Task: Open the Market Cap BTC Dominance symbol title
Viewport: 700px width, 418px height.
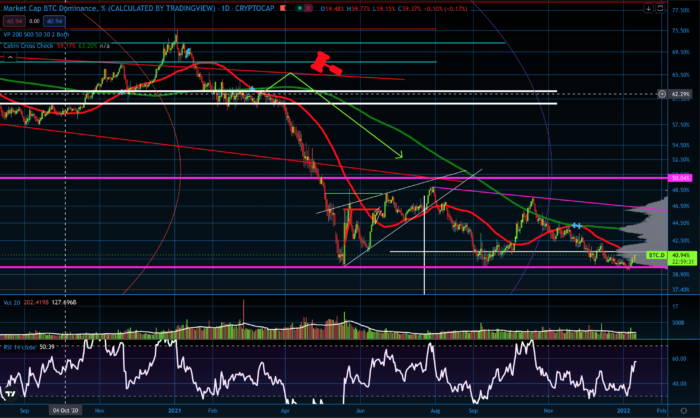Action: [90, 9]
